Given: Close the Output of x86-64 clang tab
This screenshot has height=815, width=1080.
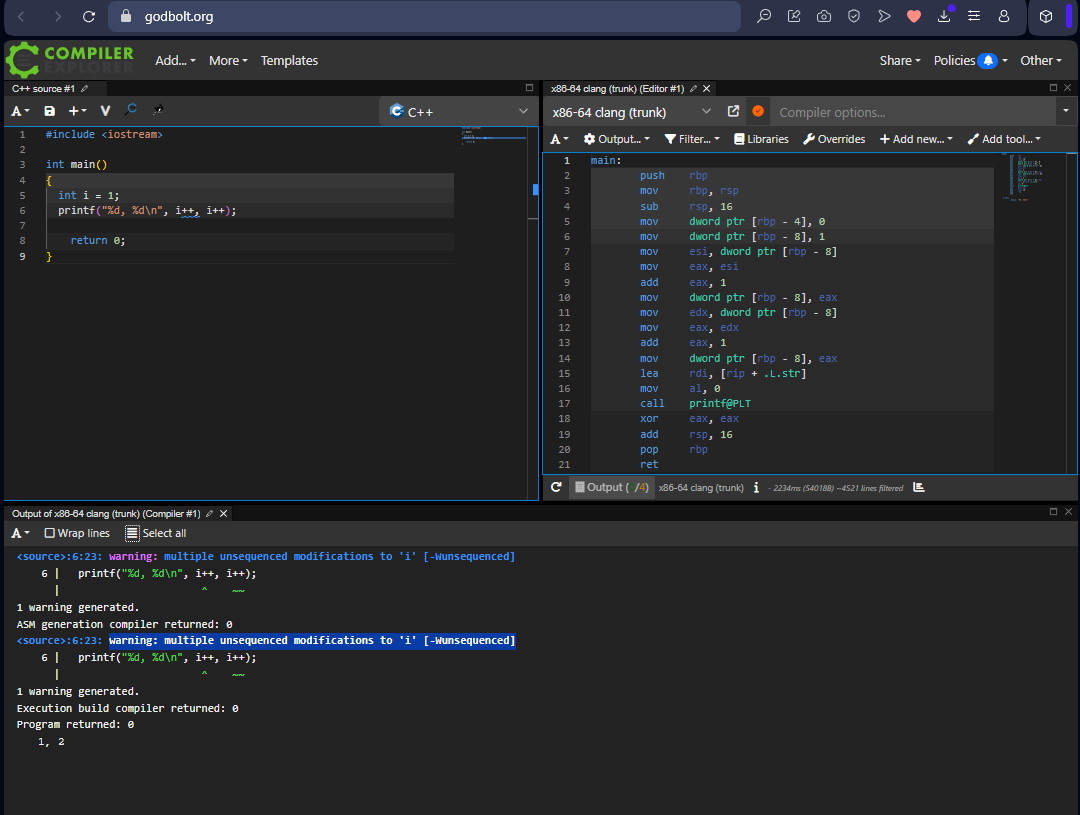Looking at the screenshot, I should coord(224,513).
